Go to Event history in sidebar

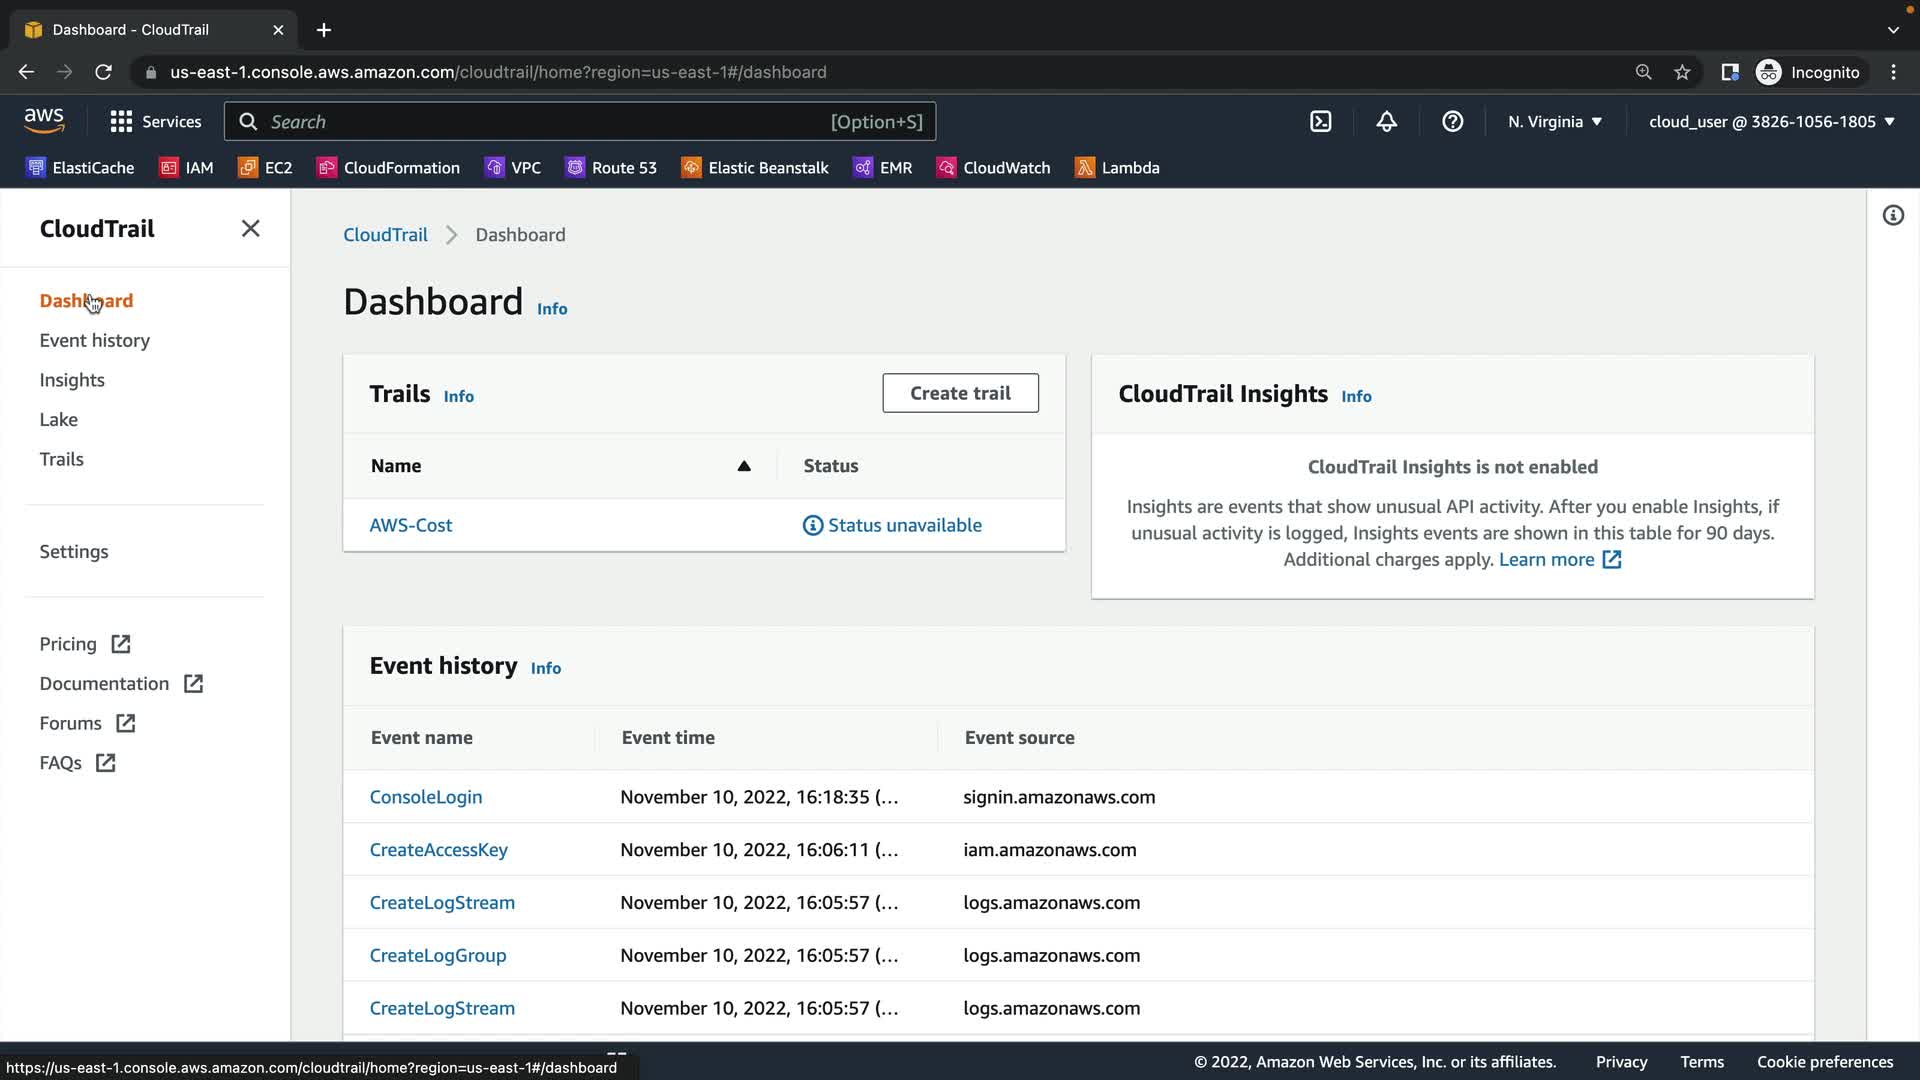[x=94, y=341]
